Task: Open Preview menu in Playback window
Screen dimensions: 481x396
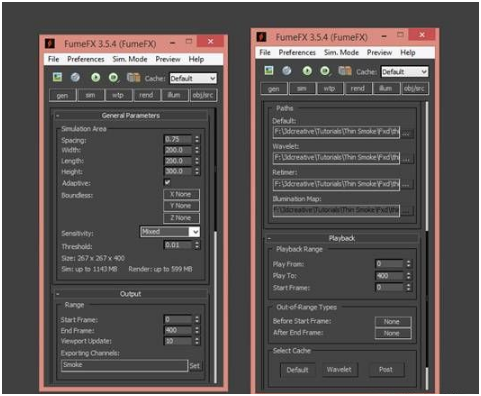Action: pos(379,53)
